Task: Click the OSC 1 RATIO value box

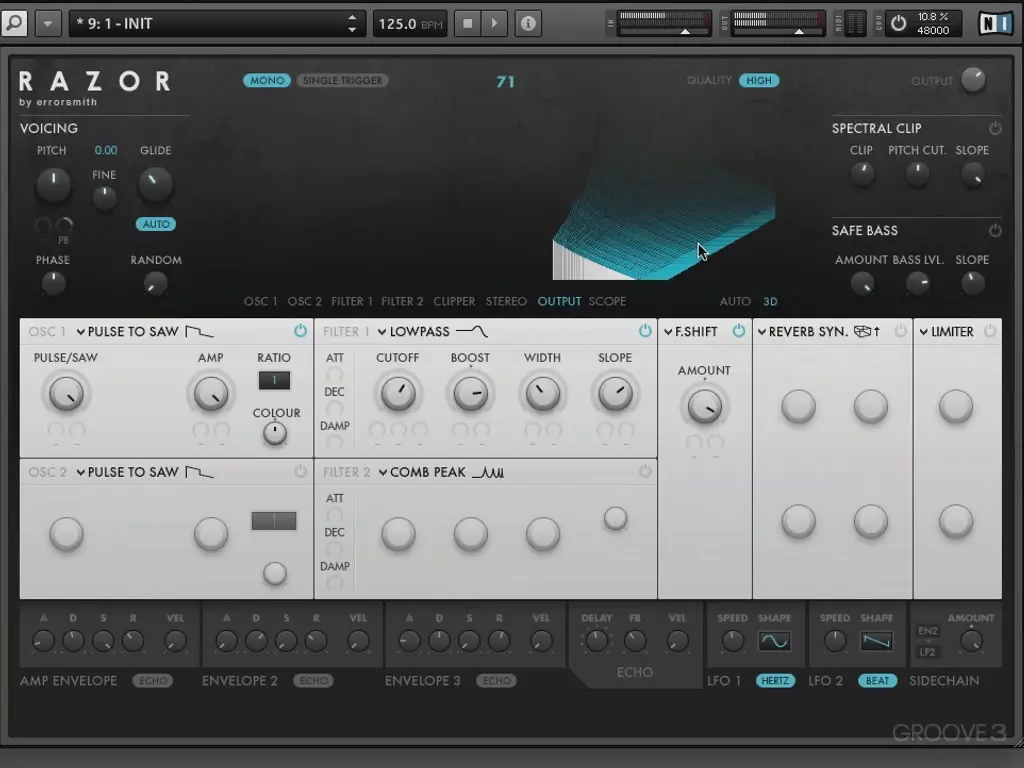Action: point(274,380)
